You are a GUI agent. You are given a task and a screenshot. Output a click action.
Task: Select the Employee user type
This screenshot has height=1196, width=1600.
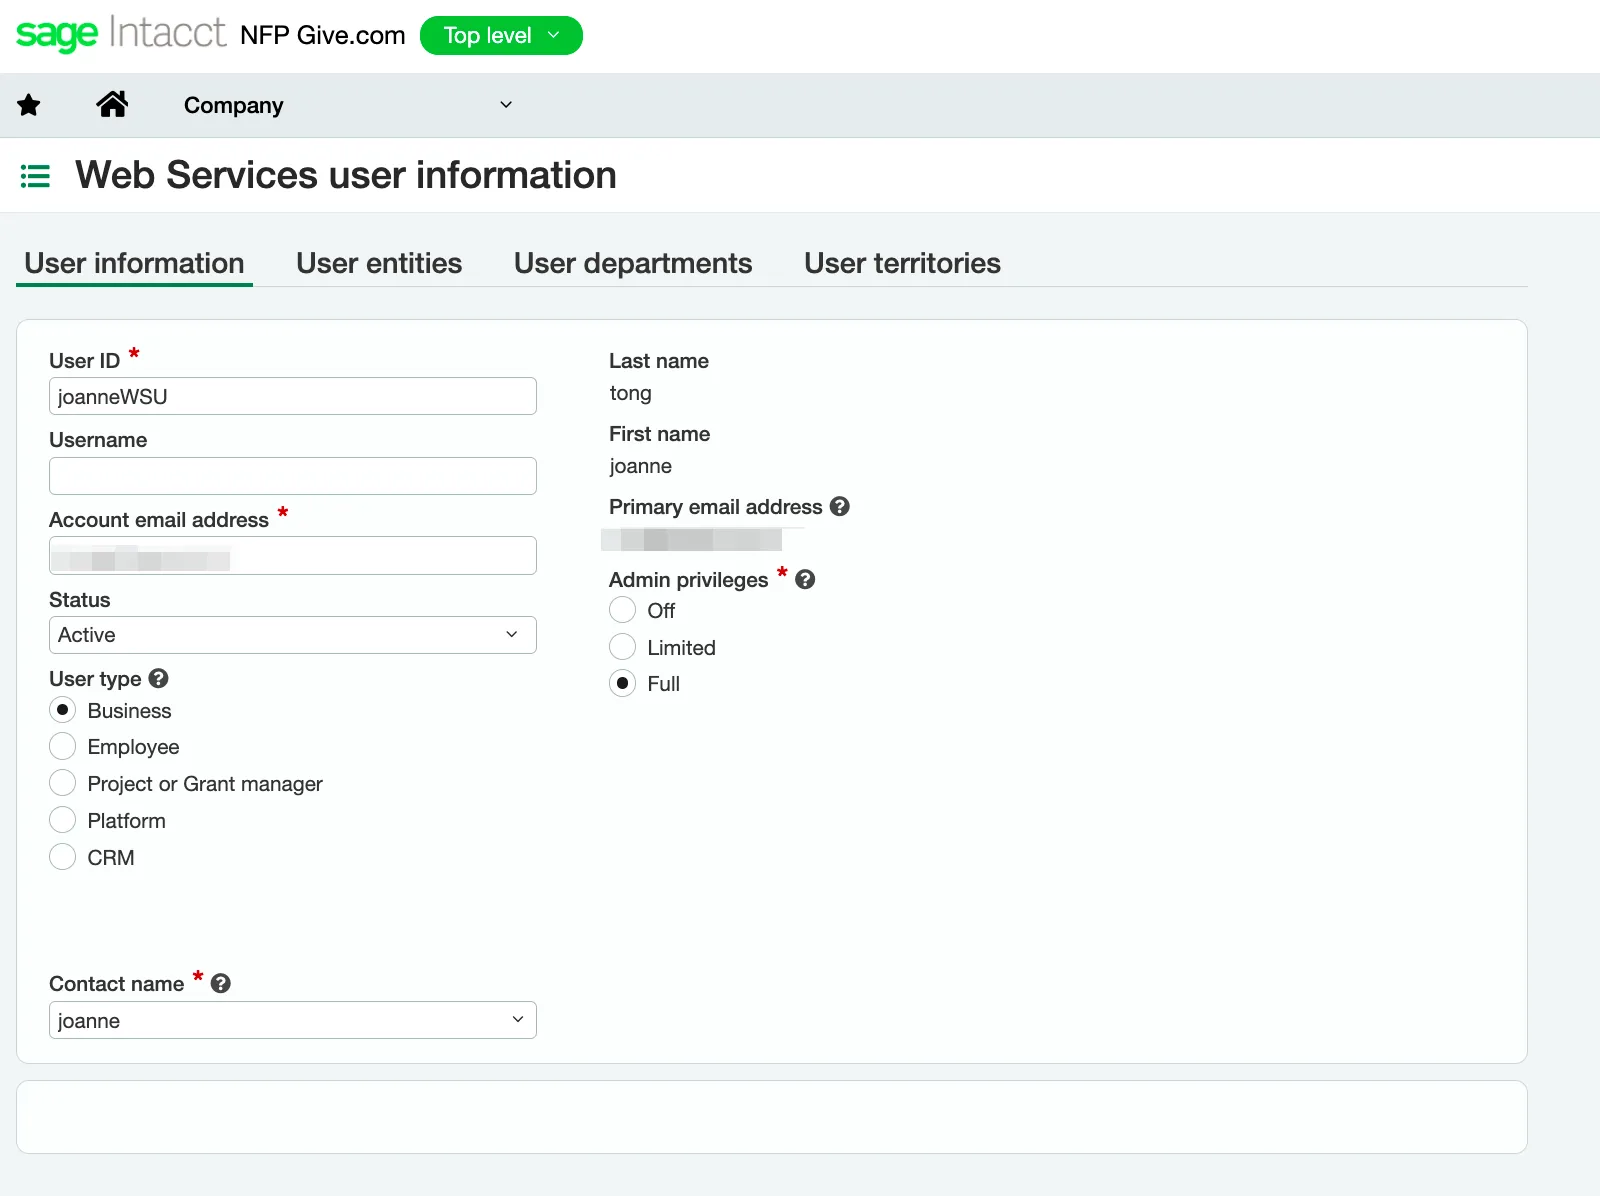[62, 747]
